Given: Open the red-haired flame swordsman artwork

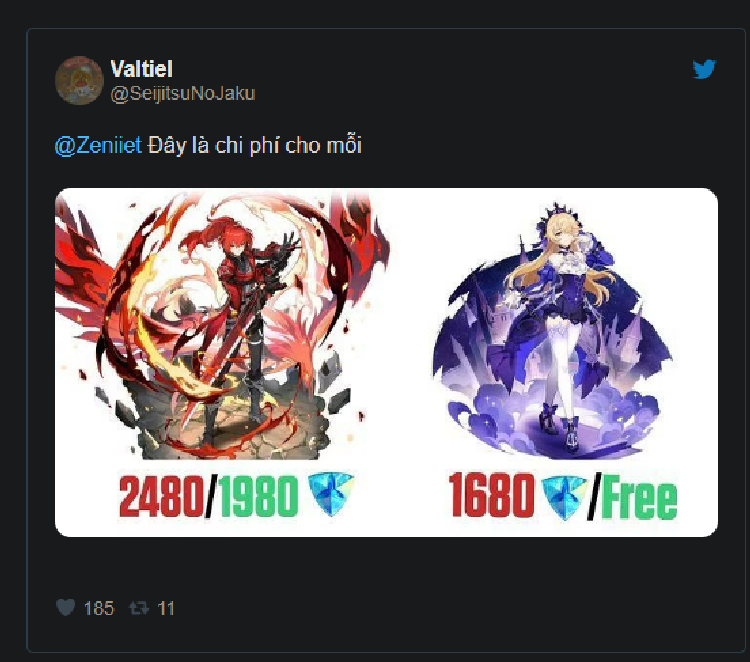Looking at the screenshot, I should click(x=222, y=325).
